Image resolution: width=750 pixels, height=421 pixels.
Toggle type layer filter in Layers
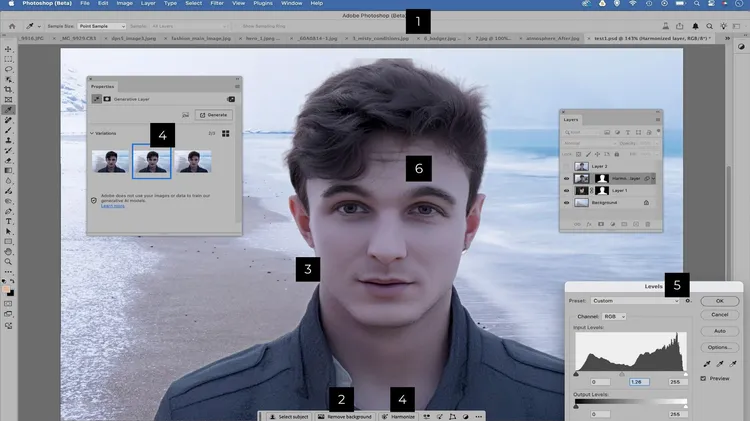(628, 132)
